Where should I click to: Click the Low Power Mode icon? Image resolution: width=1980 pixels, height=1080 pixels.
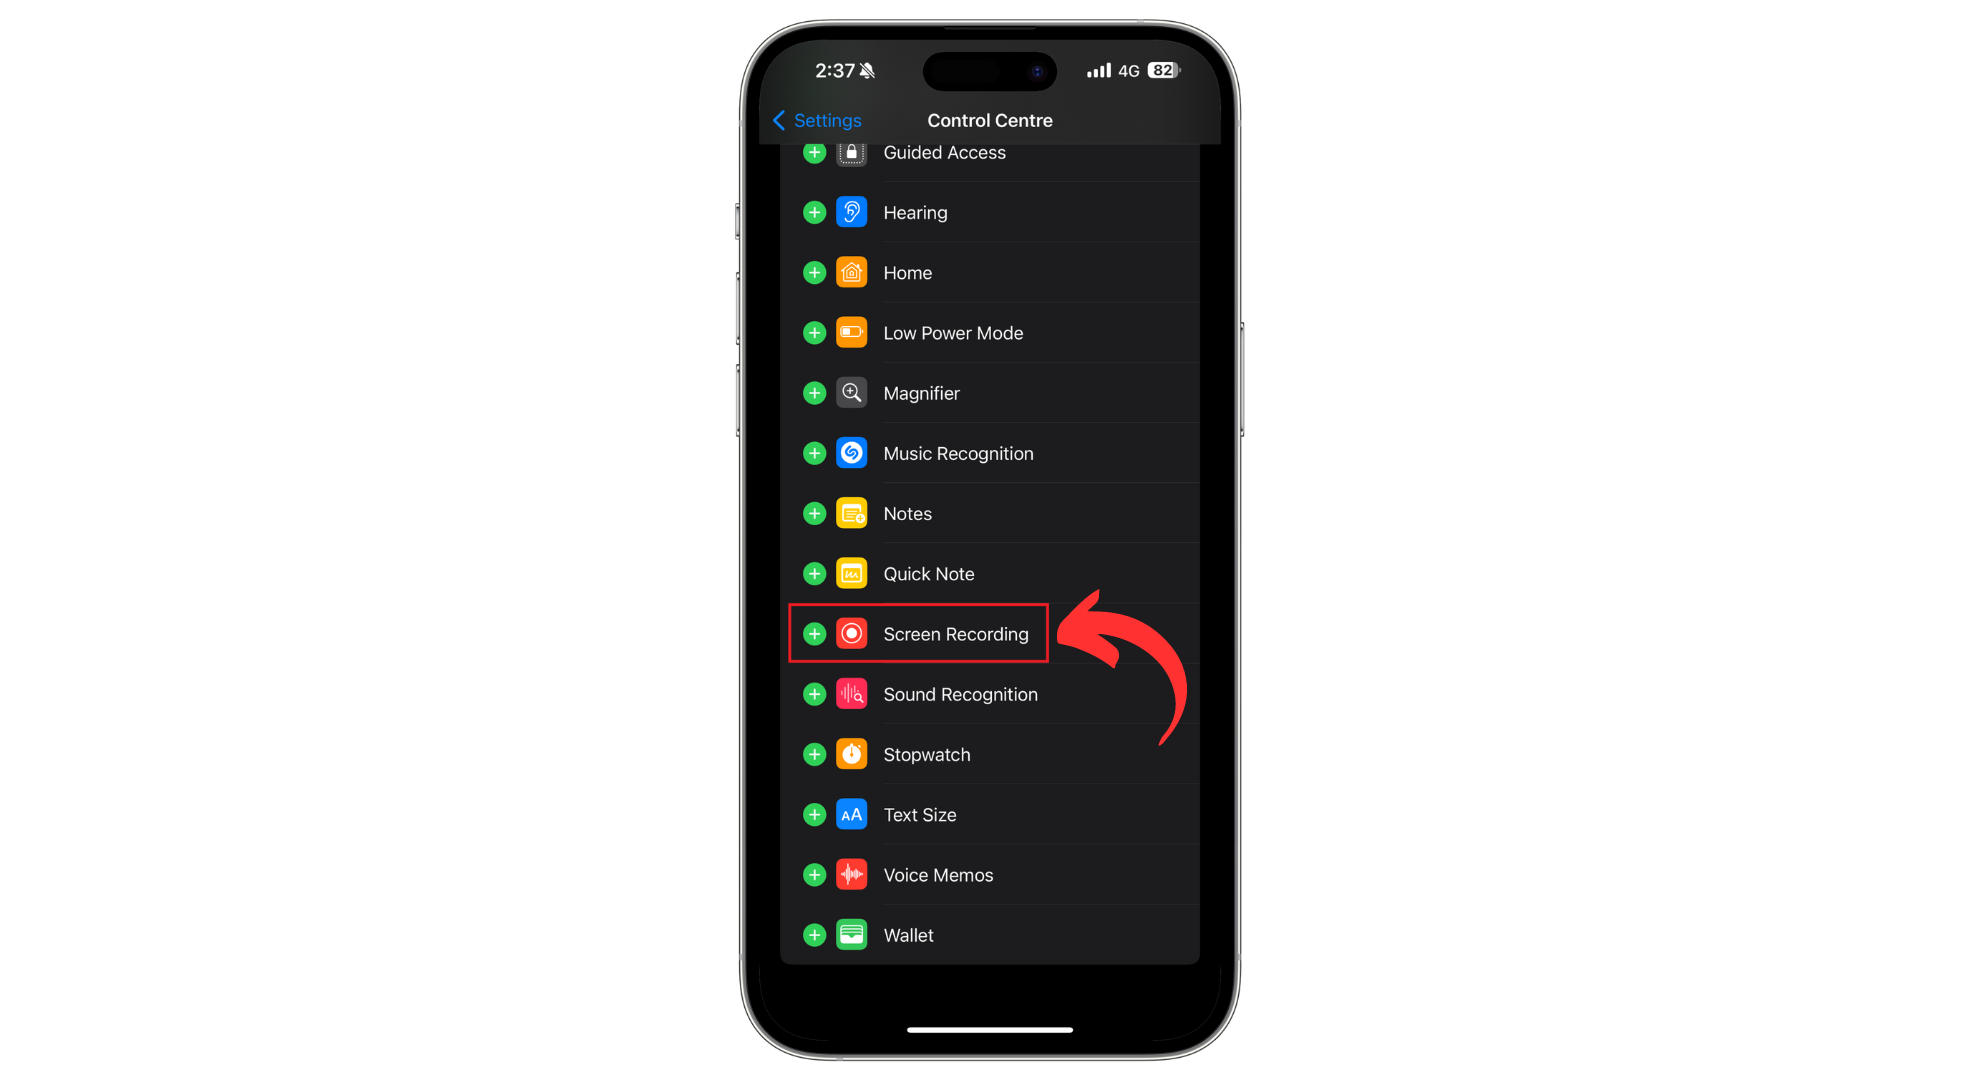[x=851, y=333]
